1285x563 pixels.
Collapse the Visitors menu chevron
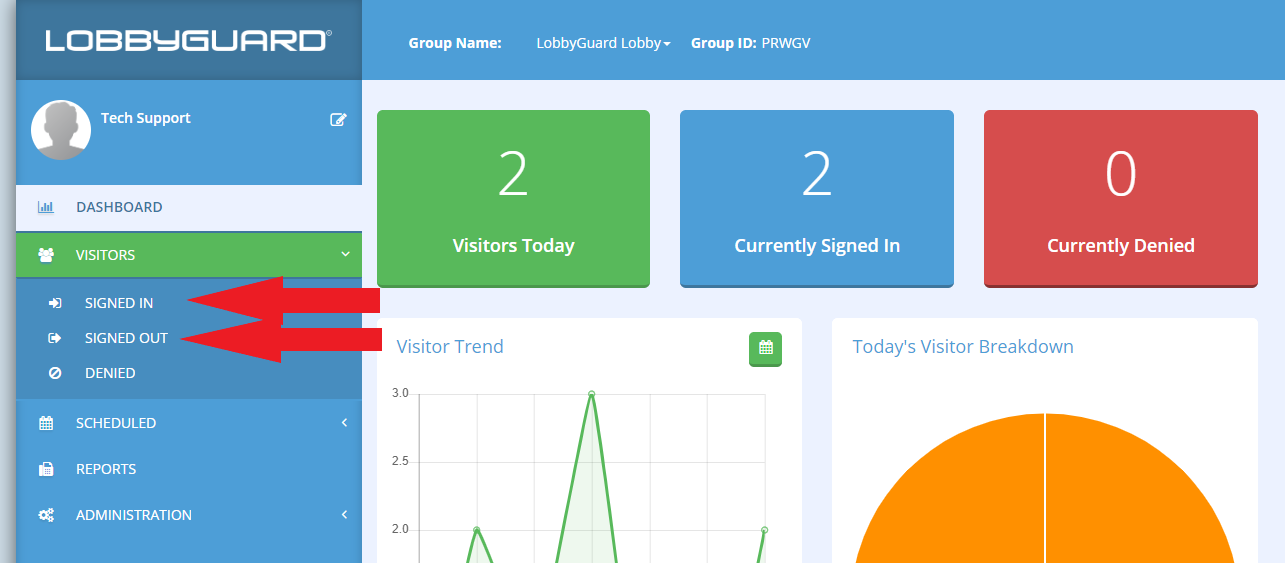(x=344, y=255)
